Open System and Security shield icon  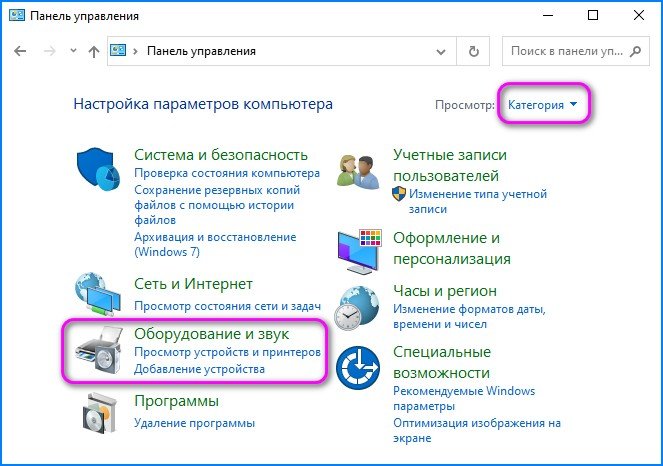coord(98,169)
